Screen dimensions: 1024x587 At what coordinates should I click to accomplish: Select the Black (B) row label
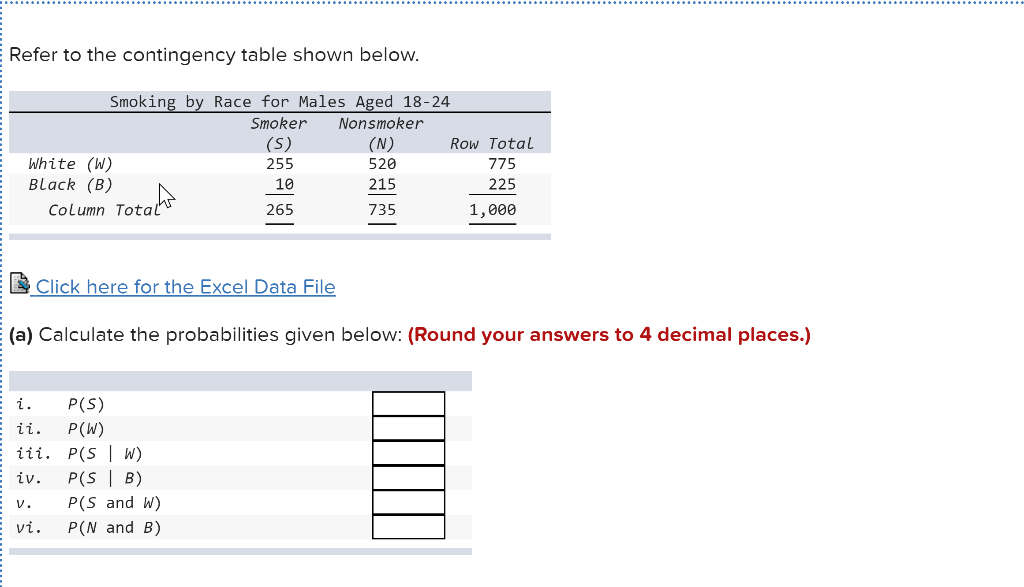70,184
